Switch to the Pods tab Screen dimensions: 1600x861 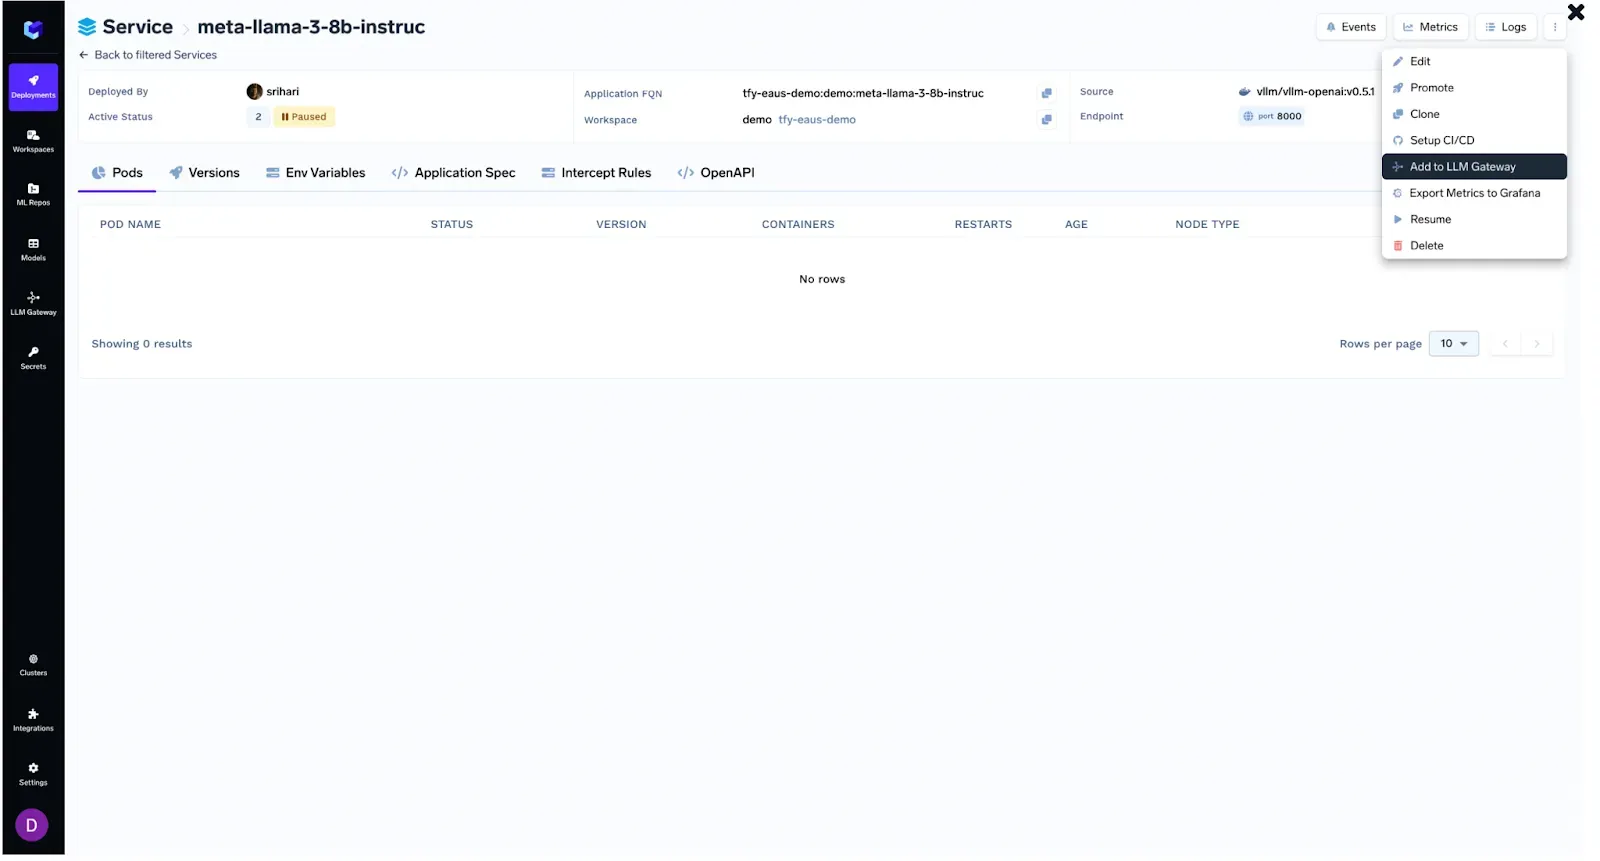tap(117, 173)
